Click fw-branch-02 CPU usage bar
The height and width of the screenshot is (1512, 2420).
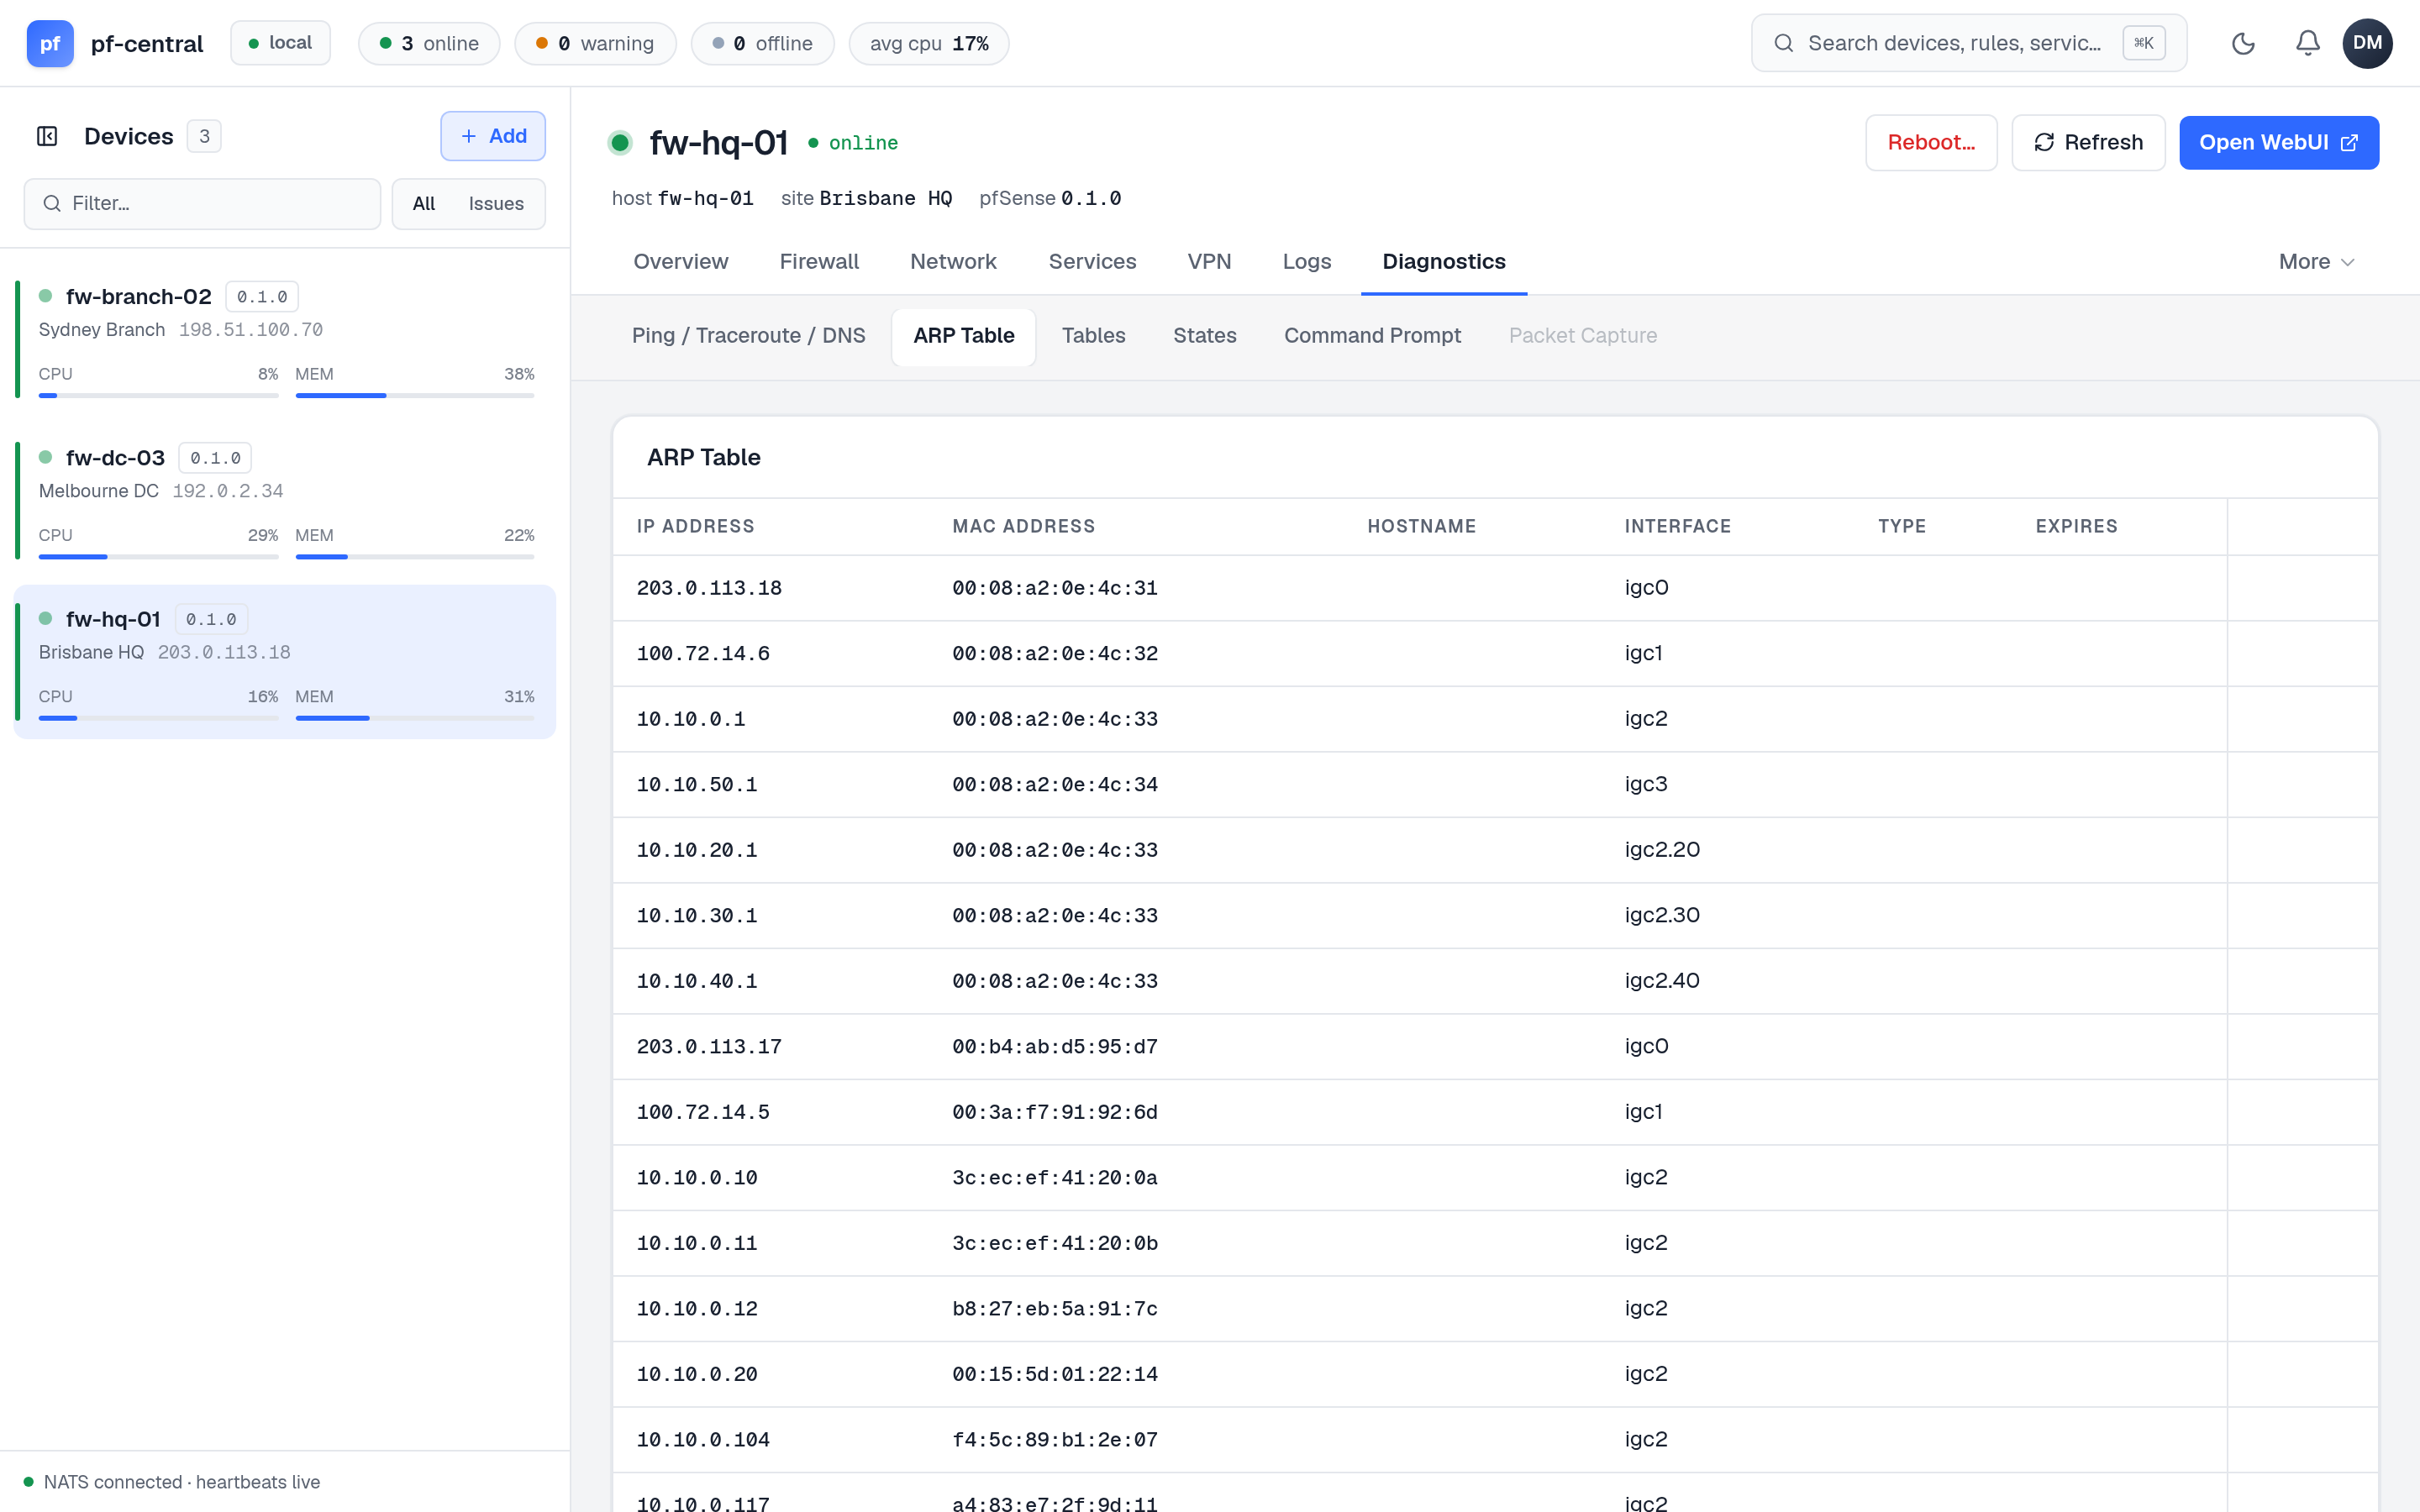pos(158,395)
